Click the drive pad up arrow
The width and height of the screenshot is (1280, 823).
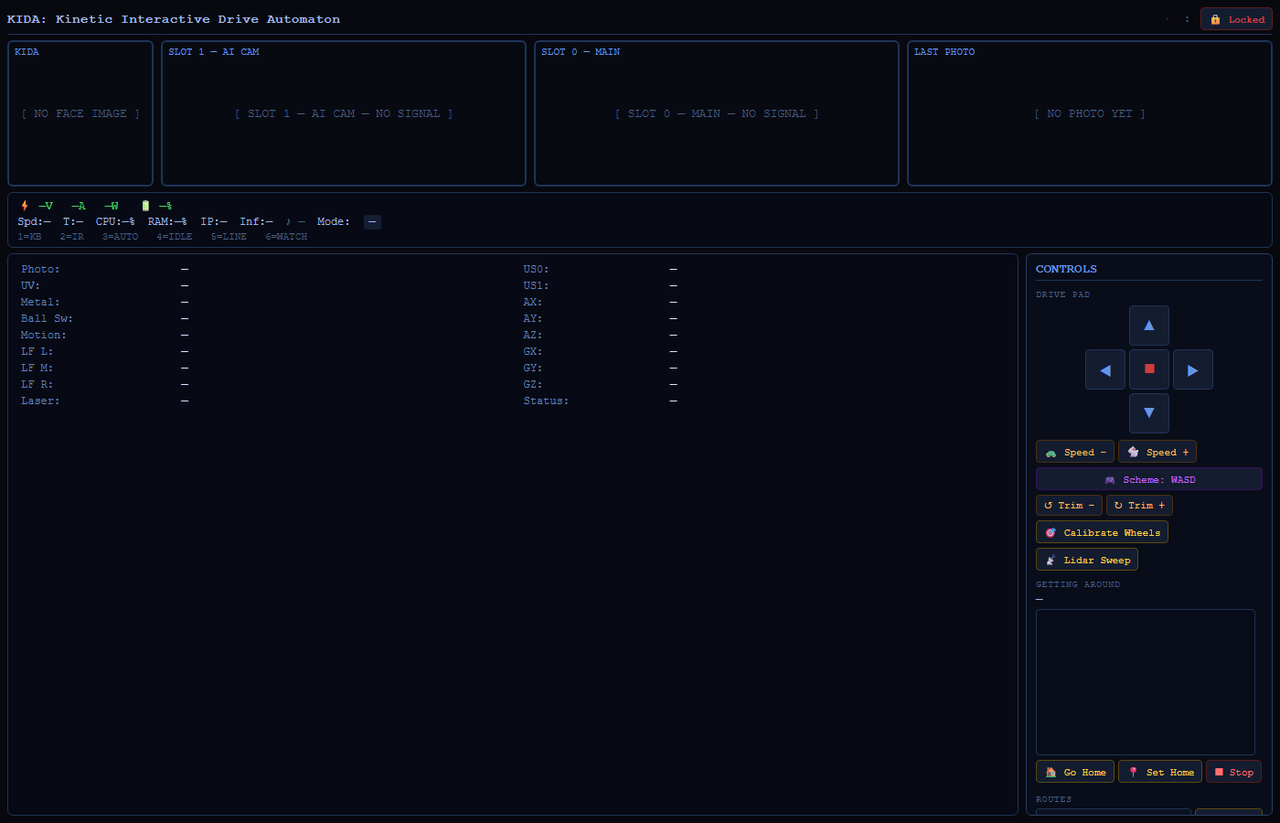[1149, 325]
